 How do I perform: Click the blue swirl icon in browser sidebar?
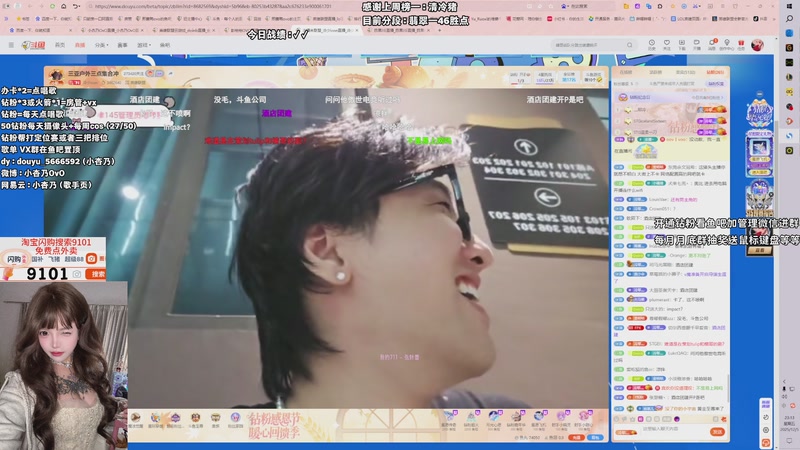click(789, 136)
